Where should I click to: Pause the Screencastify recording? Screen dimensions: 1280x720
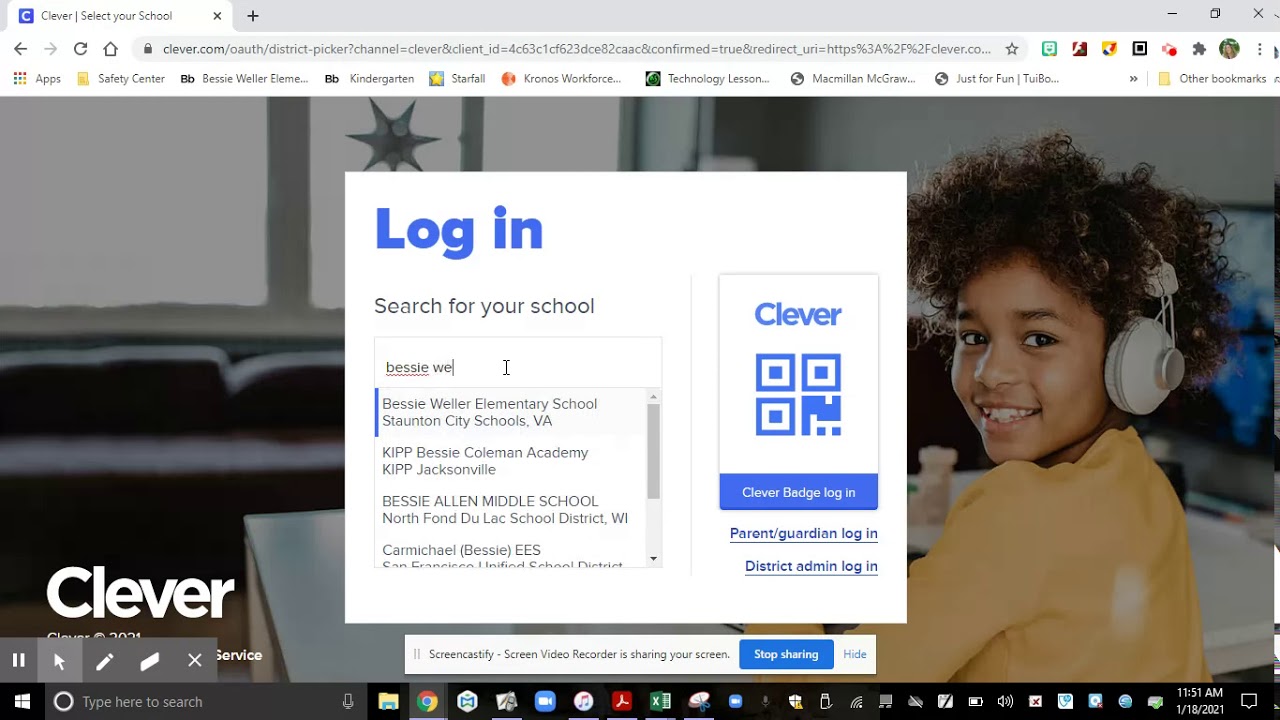[x=18, y=660]
